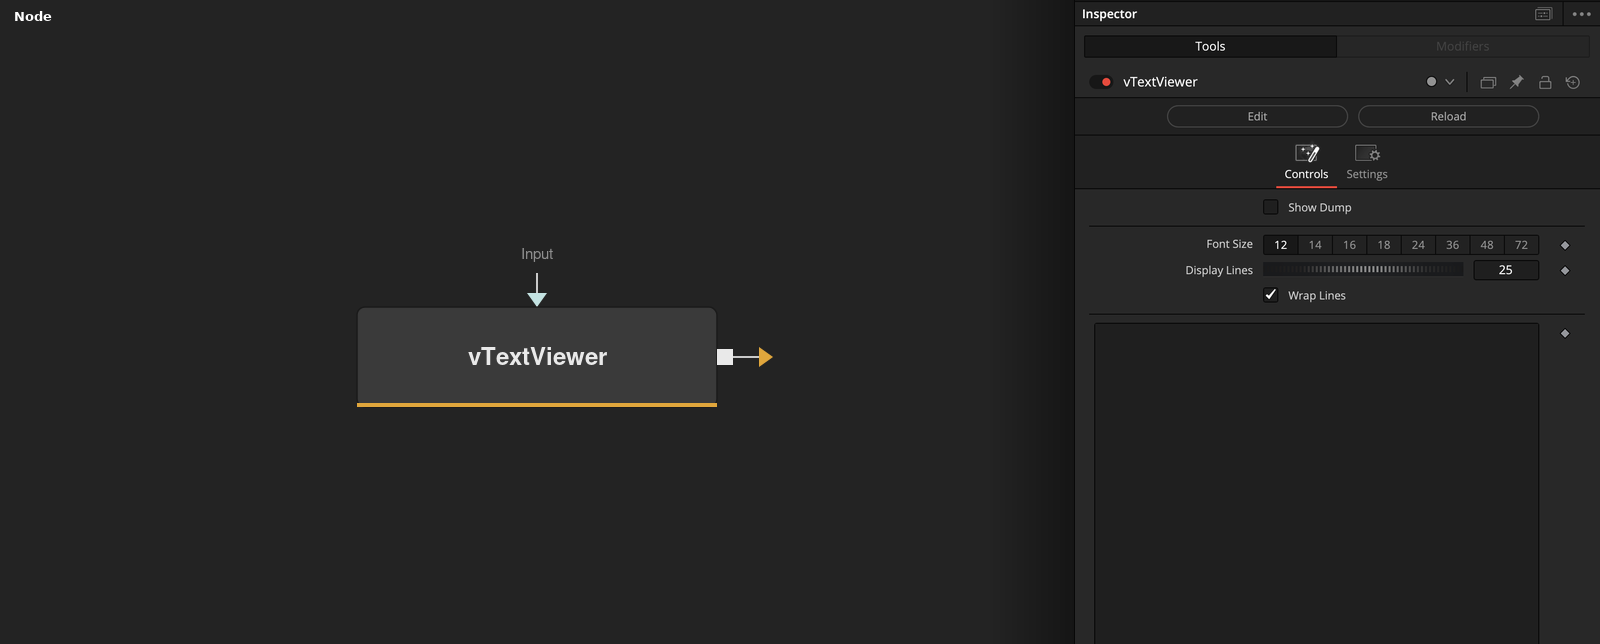Click the vTextViewer name in the Inspector header
The width and height of the screenshot is (1600, 644).
click(1160, 82)
